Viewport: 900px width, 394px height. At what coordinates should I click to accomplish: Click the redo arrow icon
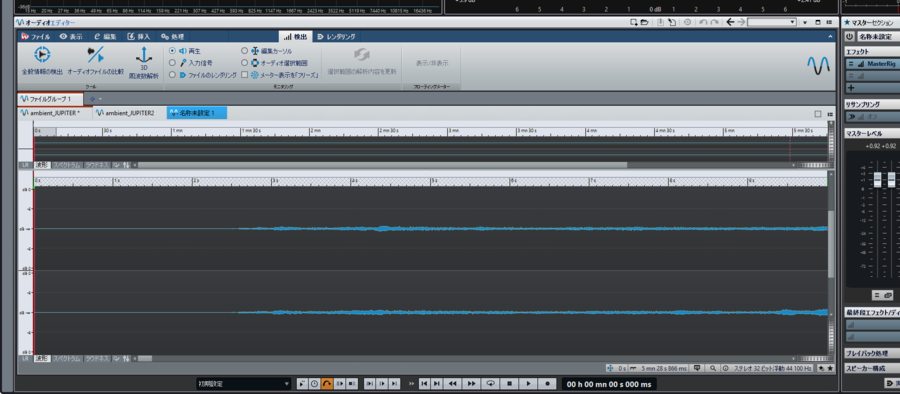pos(714,22)
